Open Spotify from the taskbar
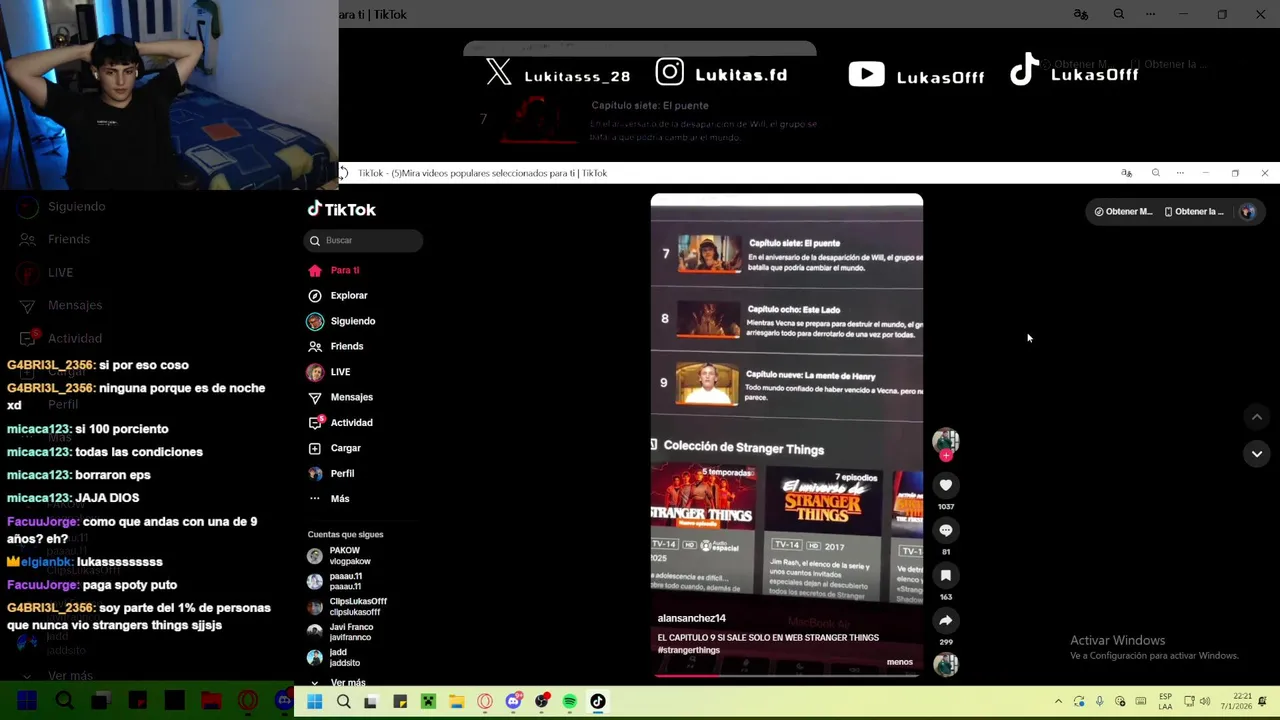1280x720 pixels. pos(570,702)
